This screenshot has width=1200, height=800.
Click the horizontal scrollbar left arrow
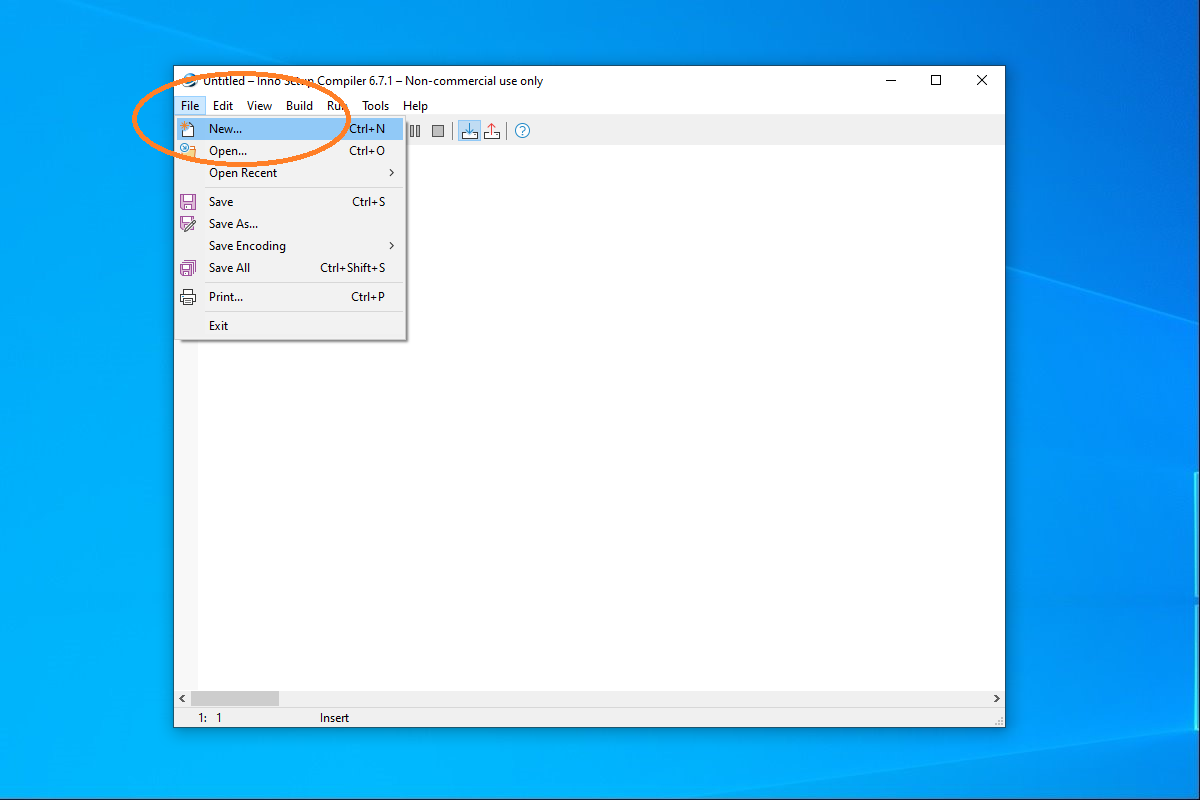point(182,699)
